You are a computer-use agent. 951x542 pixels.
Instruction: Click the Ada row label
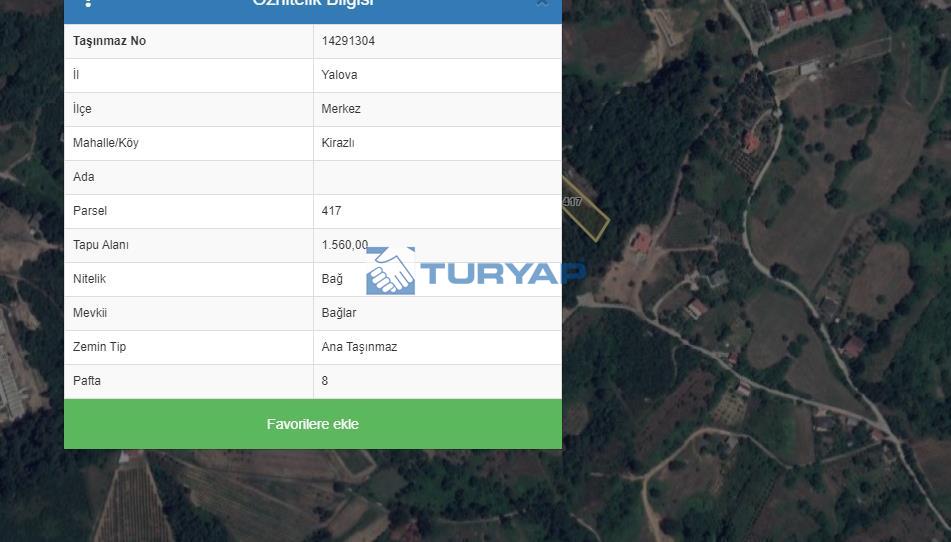[x=84, y=176]
